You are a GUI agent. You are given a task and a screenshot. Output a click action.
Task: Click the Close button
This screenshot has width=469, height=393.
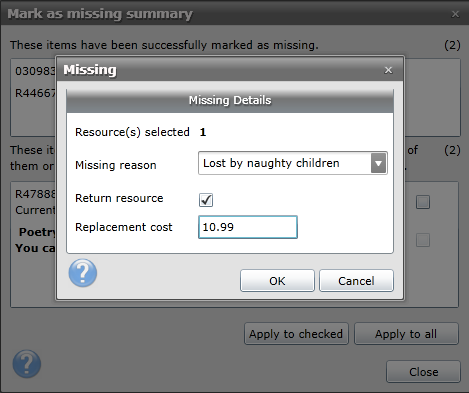tap(423, 372)
